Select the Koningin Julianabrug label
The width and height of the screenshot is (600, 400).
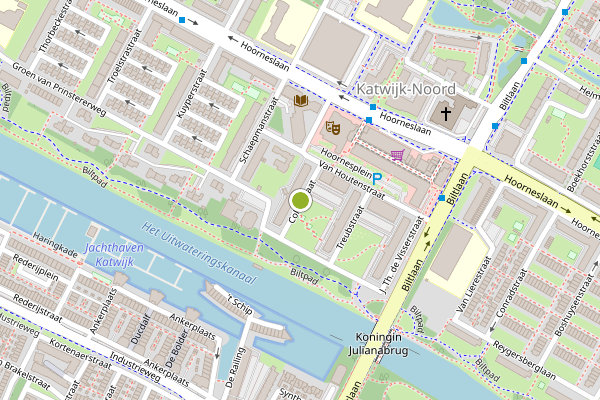378,344
